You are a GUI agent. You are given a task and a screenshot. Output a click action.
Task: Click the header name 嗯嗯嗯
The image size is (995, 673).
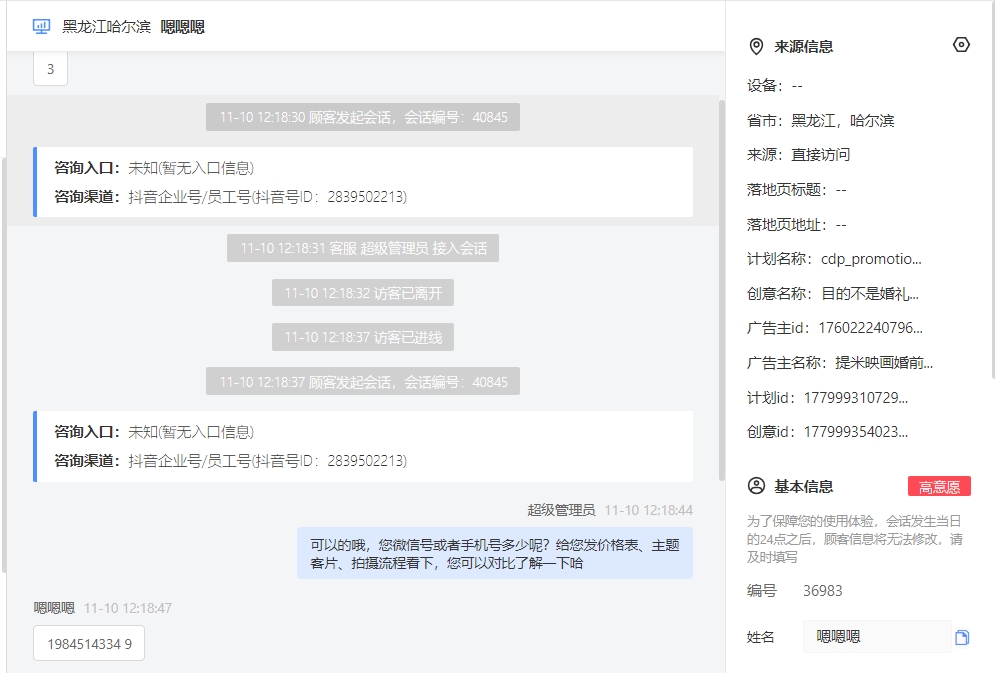tap(183, 27)
